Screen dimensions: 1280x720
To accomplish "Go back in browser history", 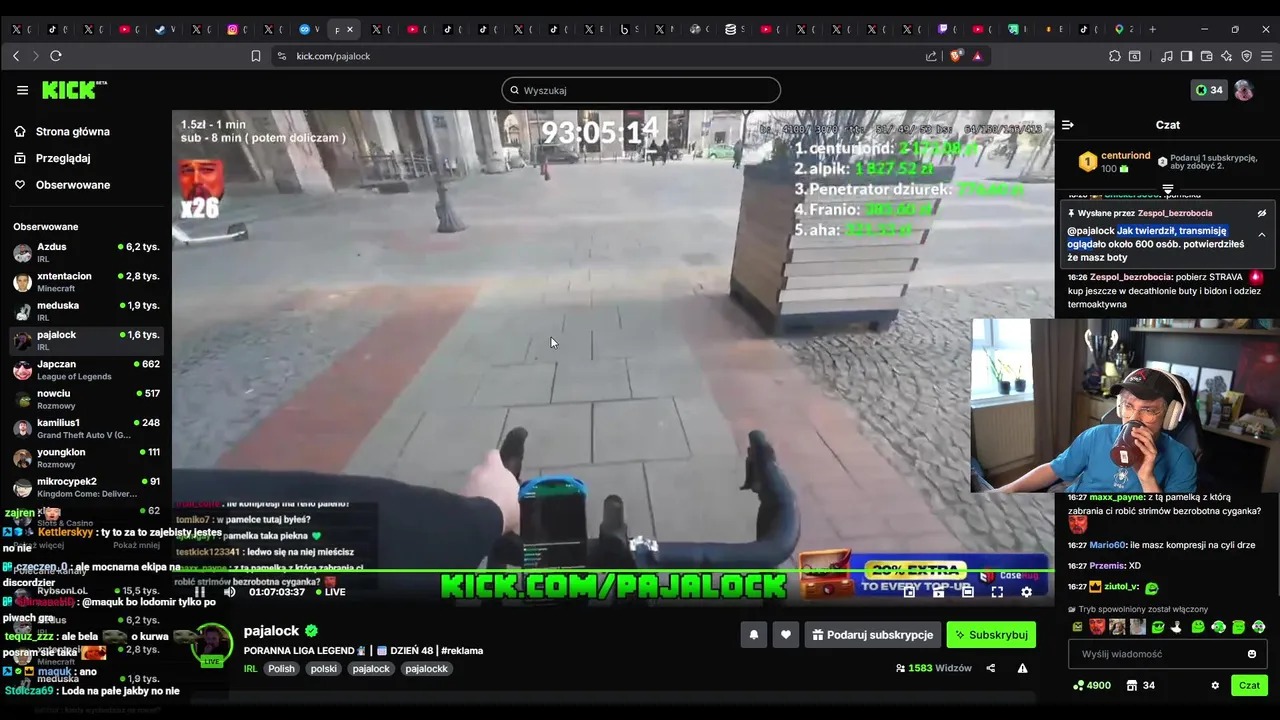I will (16, 56).
